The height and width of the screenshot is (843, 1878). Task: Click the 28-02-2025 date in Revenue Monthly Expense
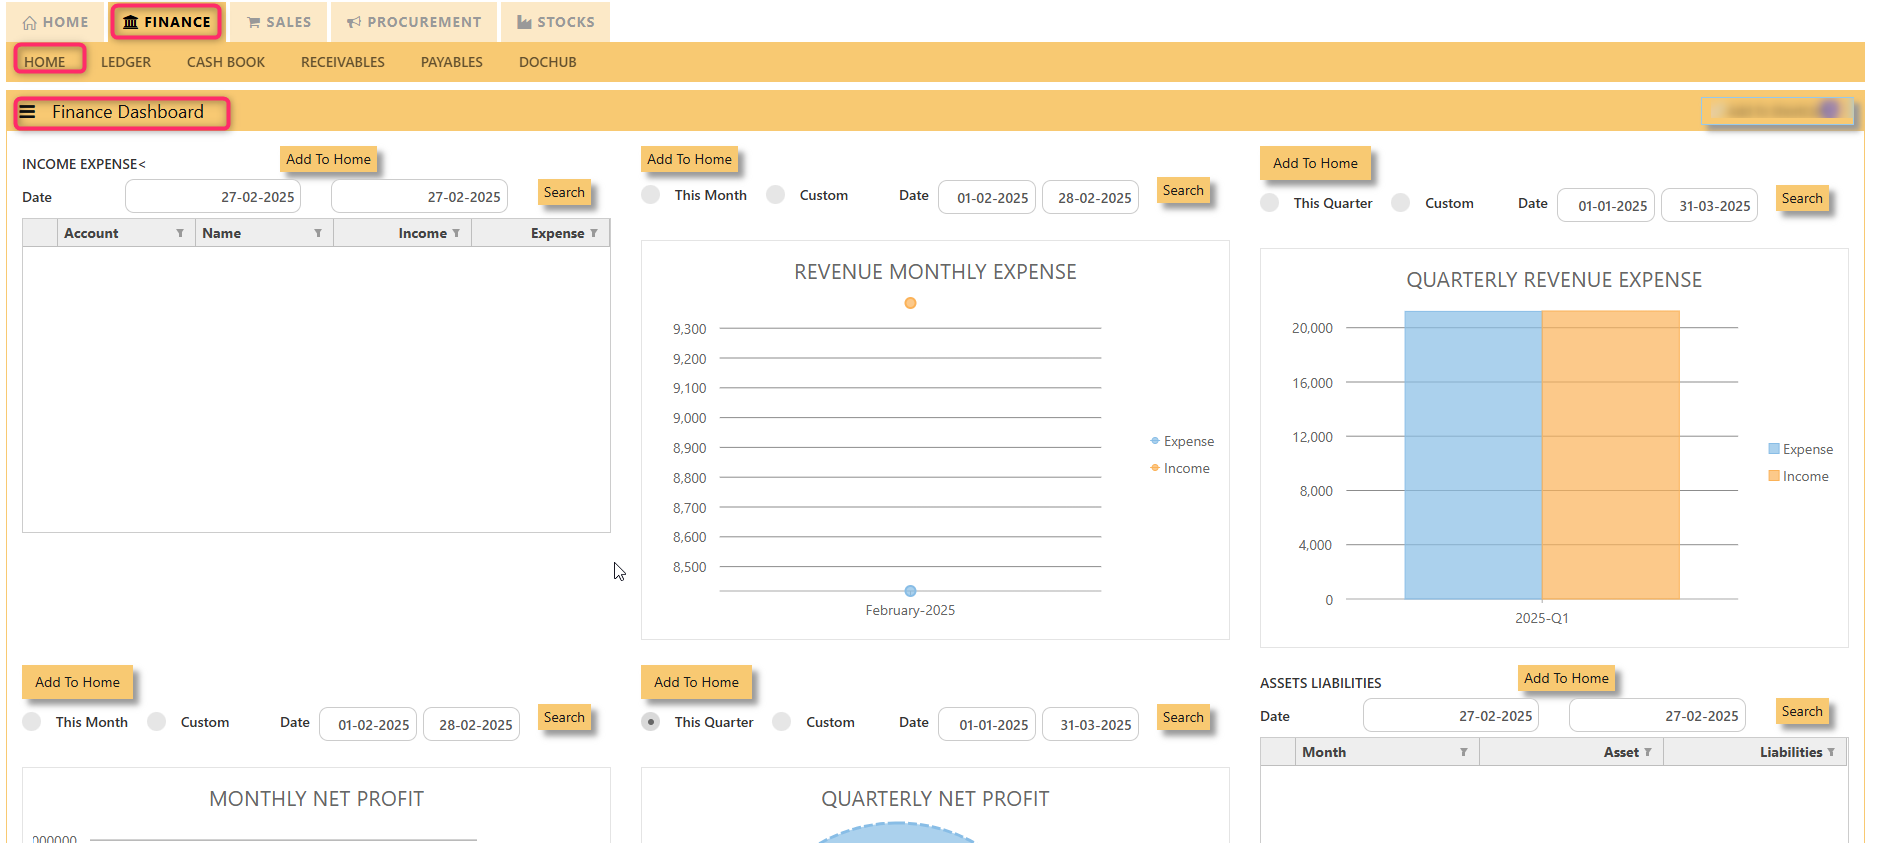pyautogui.click(x=1090, y=197)
